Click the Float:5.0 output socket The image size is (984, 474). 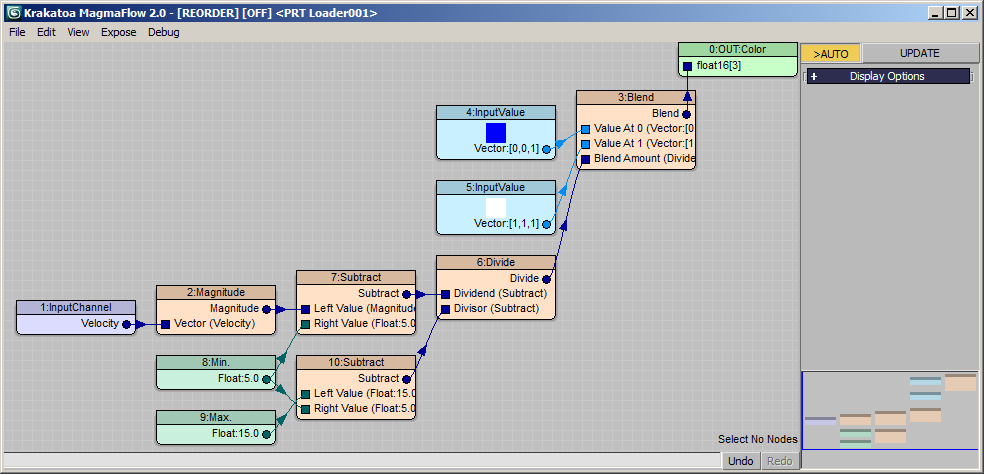(266, 379)
